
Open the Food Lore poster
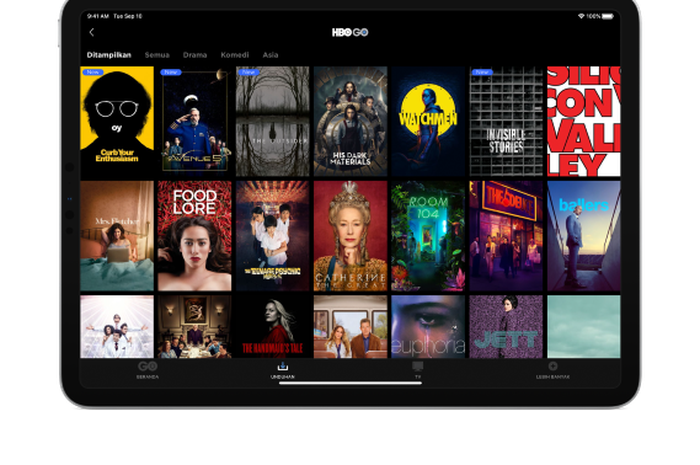(195, 236)
